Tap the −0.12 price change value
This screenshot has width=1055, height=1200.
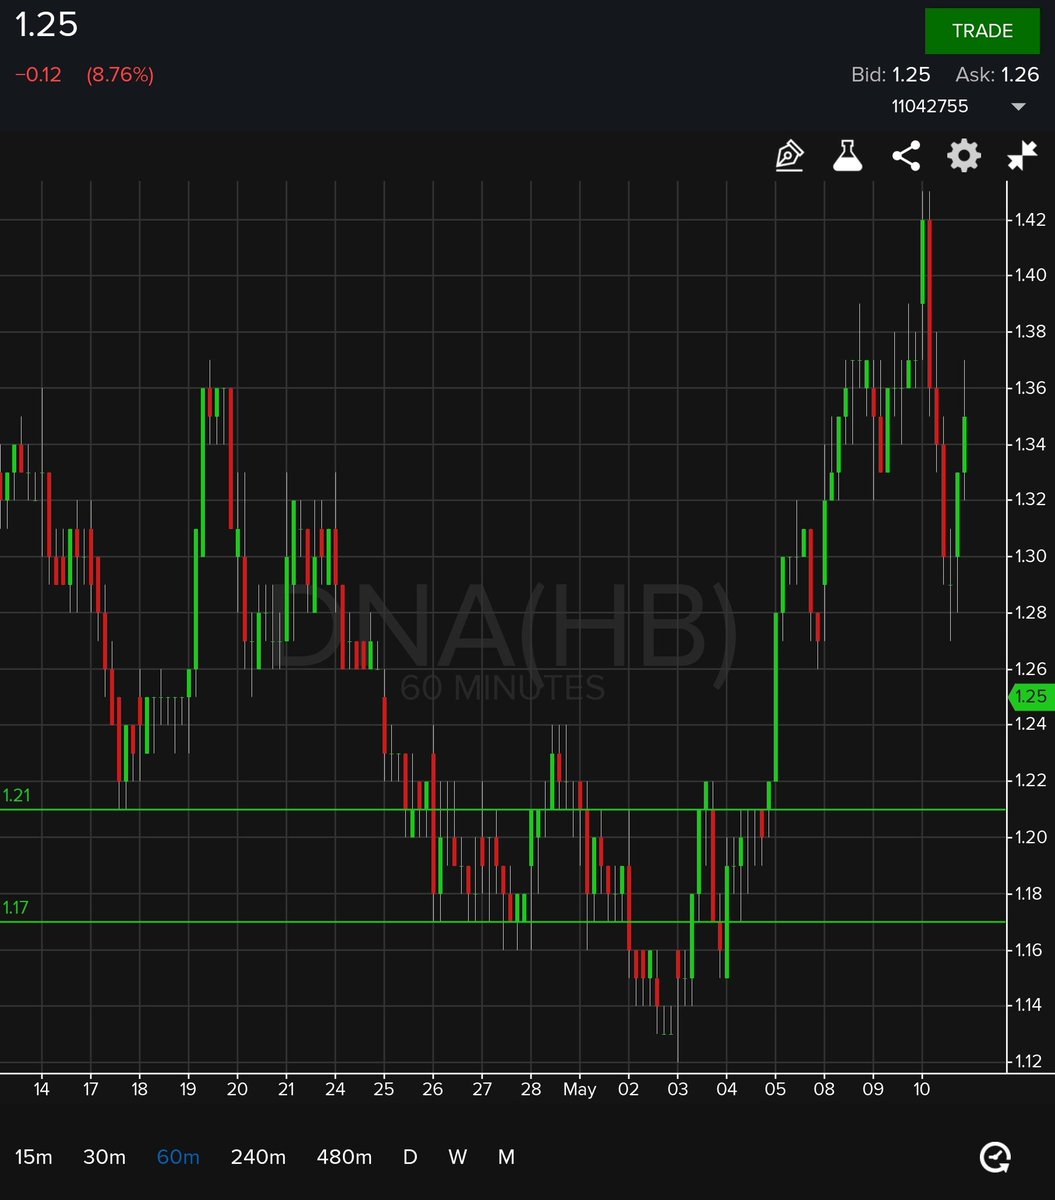(38, 75)
